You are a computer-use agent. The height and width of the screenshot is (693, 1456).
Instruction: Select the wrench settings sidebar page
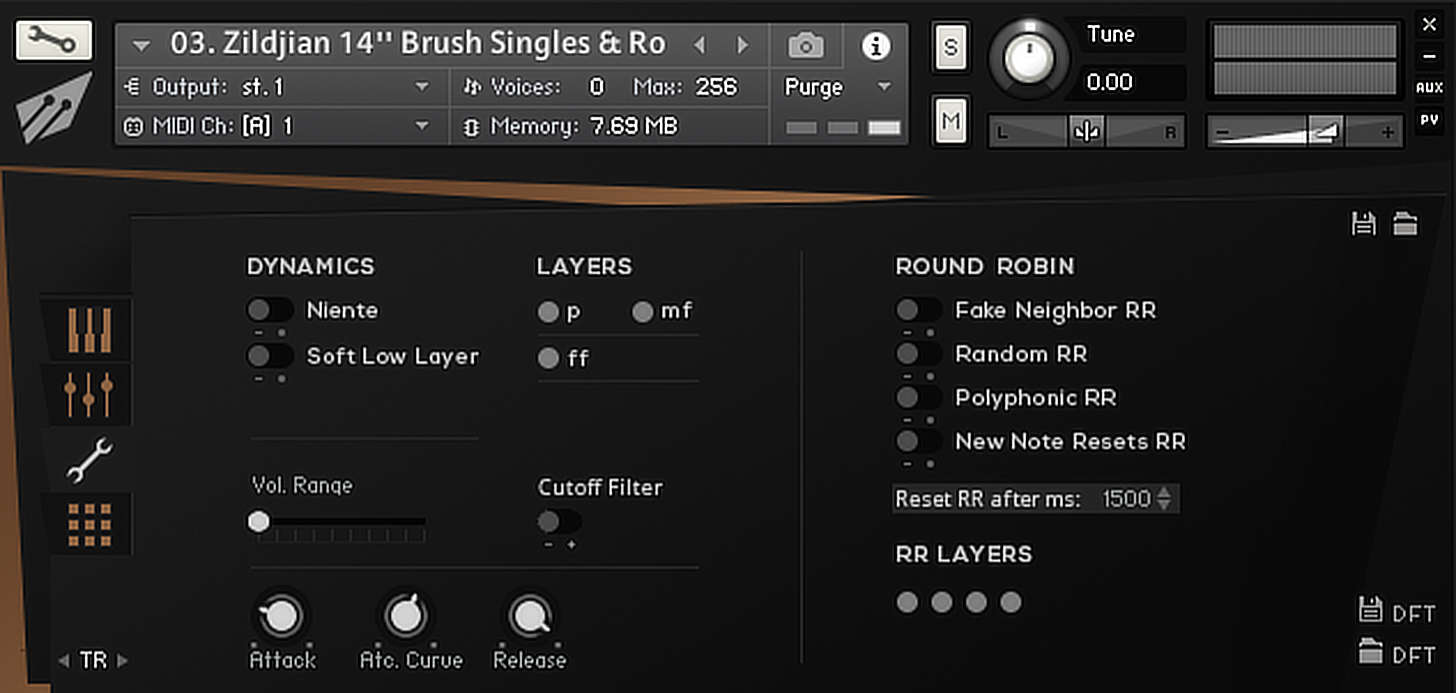tap(89, 460)
